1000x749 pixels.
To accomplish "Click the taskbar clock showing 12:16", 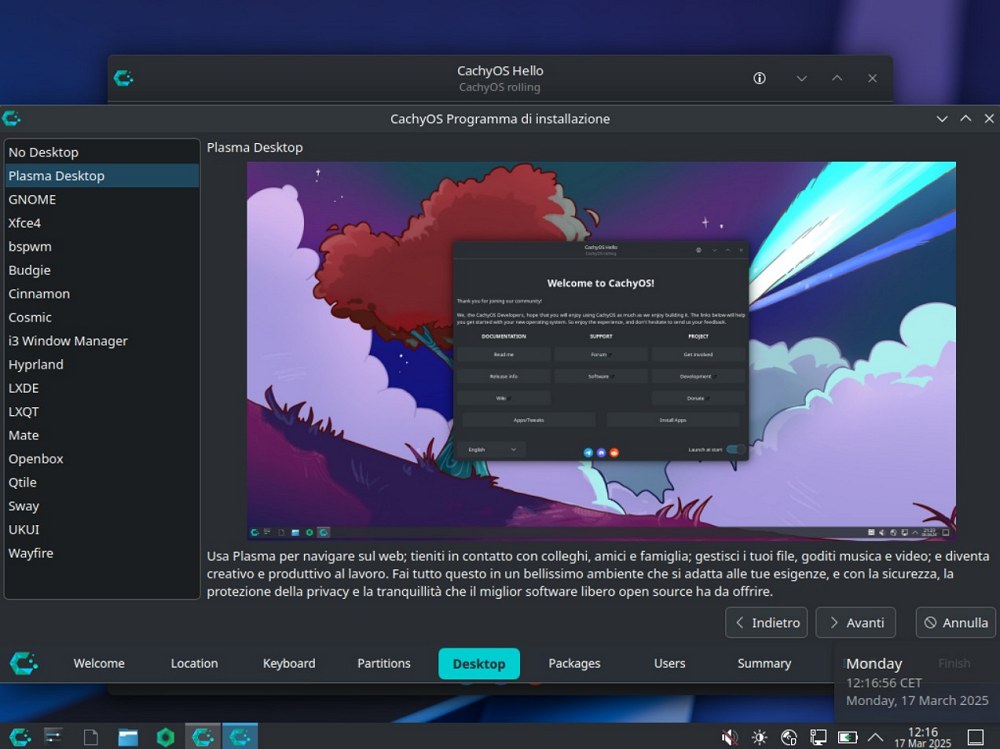I will [x=923, y=738].
